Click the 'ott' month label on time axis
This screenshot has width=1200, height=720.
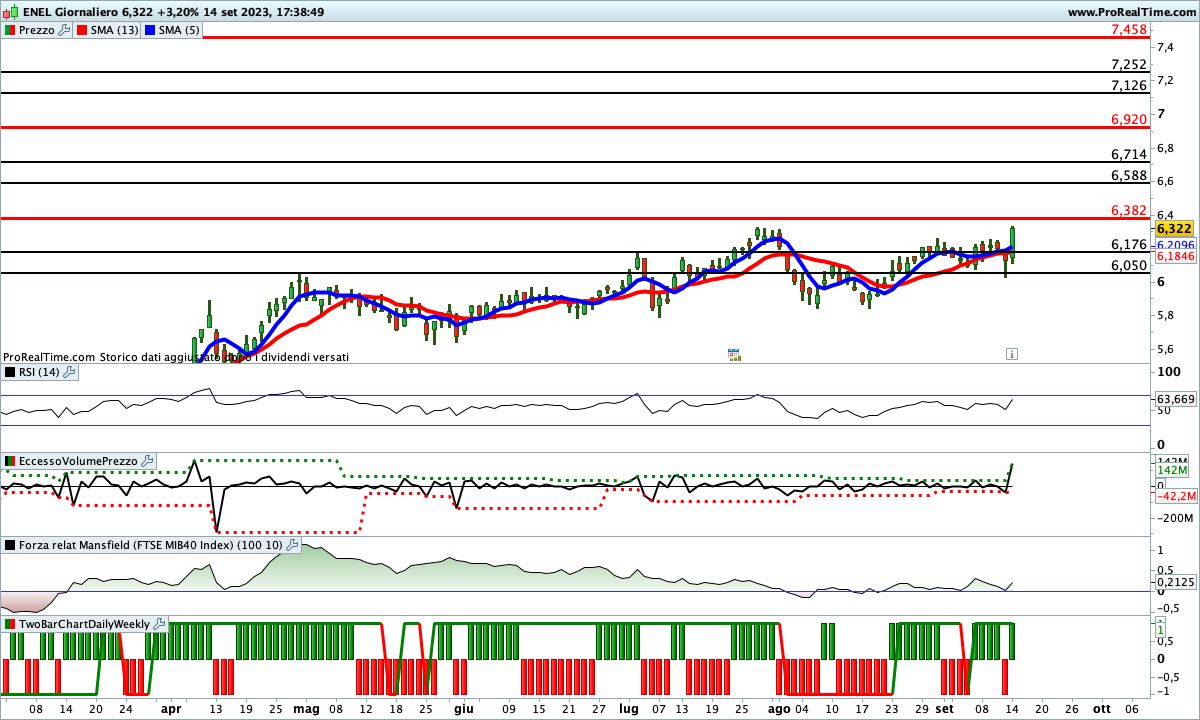[1101, 708]
